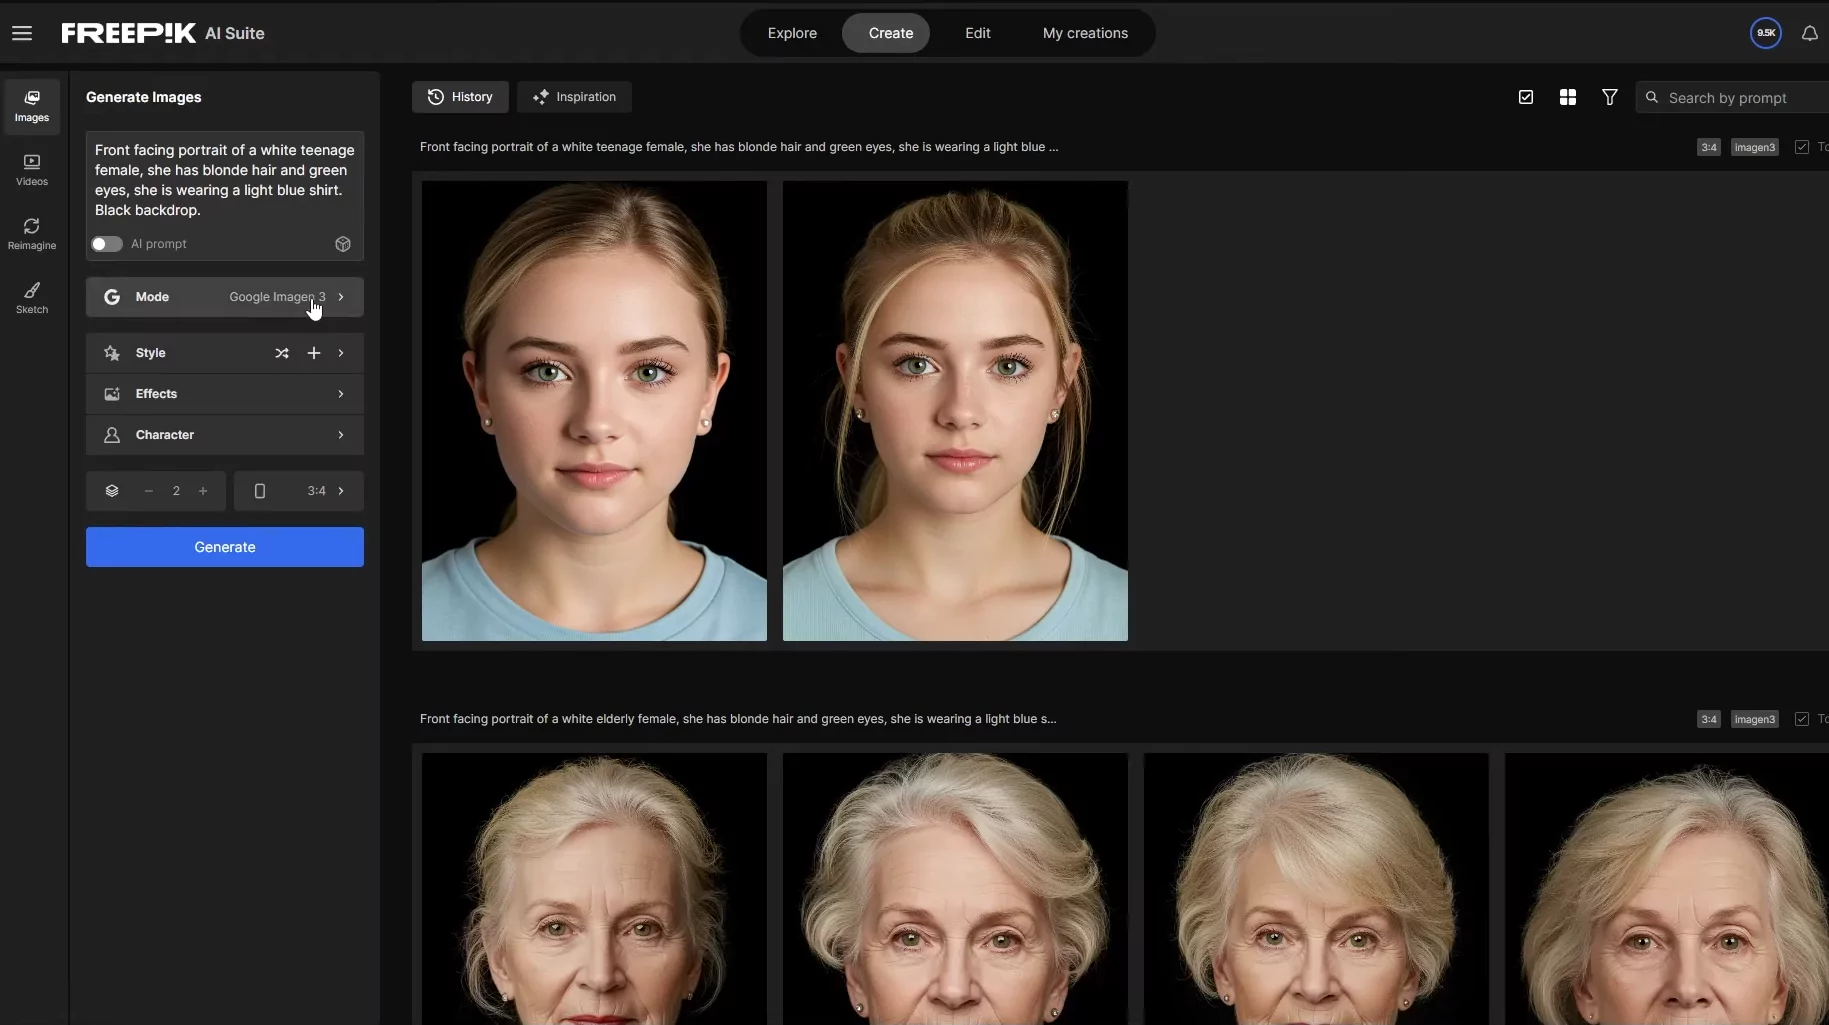Viewport: 1829px width, 1025px height.
Task: Open the first teenage girl portrait
Action: pos(594,411)
